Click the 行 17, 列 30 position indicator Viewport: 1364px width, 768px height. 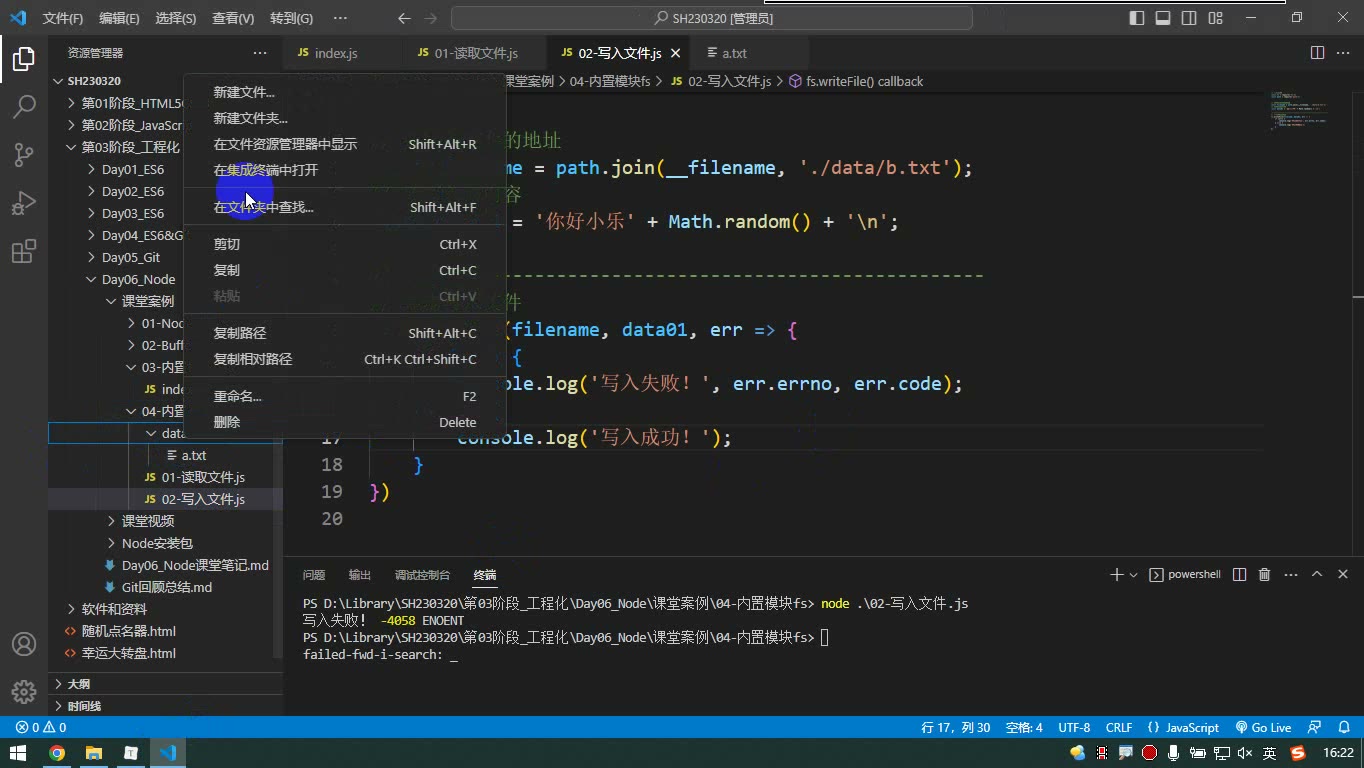(x=955, y=727)
